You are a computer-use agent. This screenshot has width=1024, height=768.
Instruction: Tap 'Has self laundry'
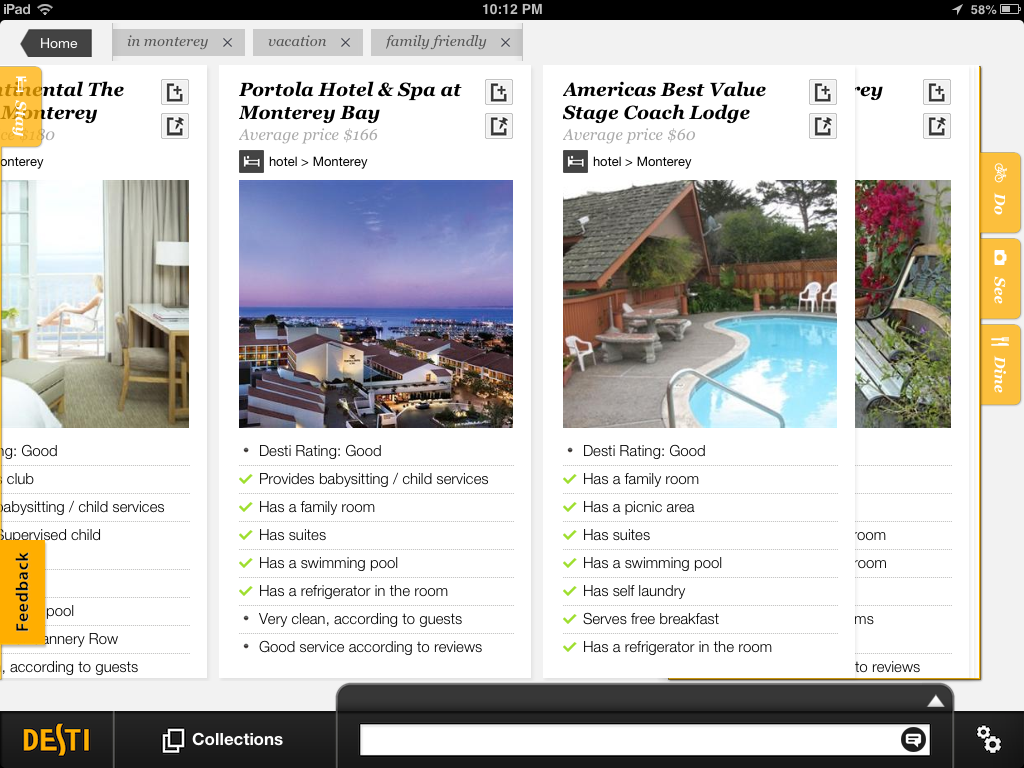coord(634,591)
